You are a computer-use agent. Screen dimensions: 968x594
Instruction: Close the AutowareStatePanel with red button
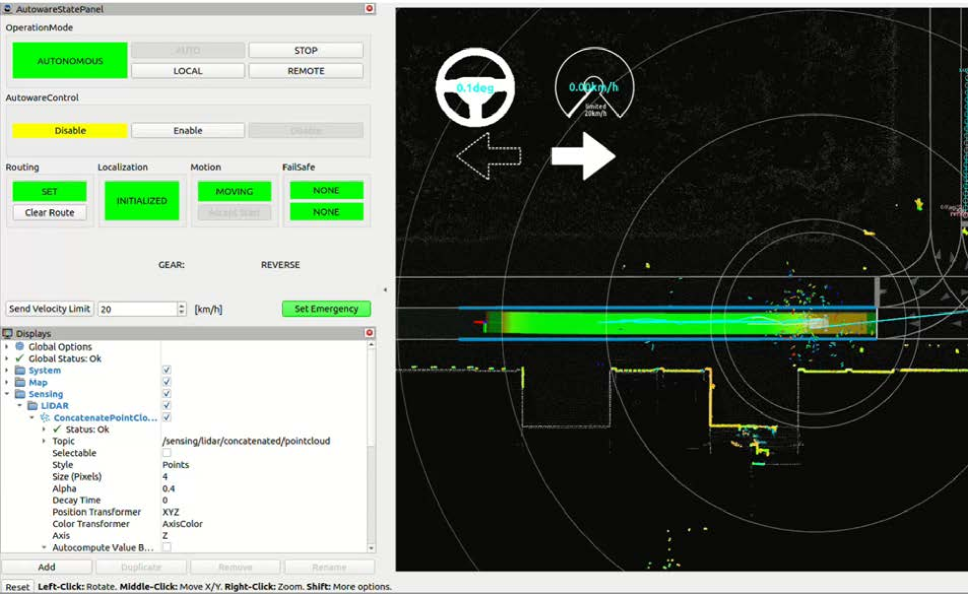(369, 8)
